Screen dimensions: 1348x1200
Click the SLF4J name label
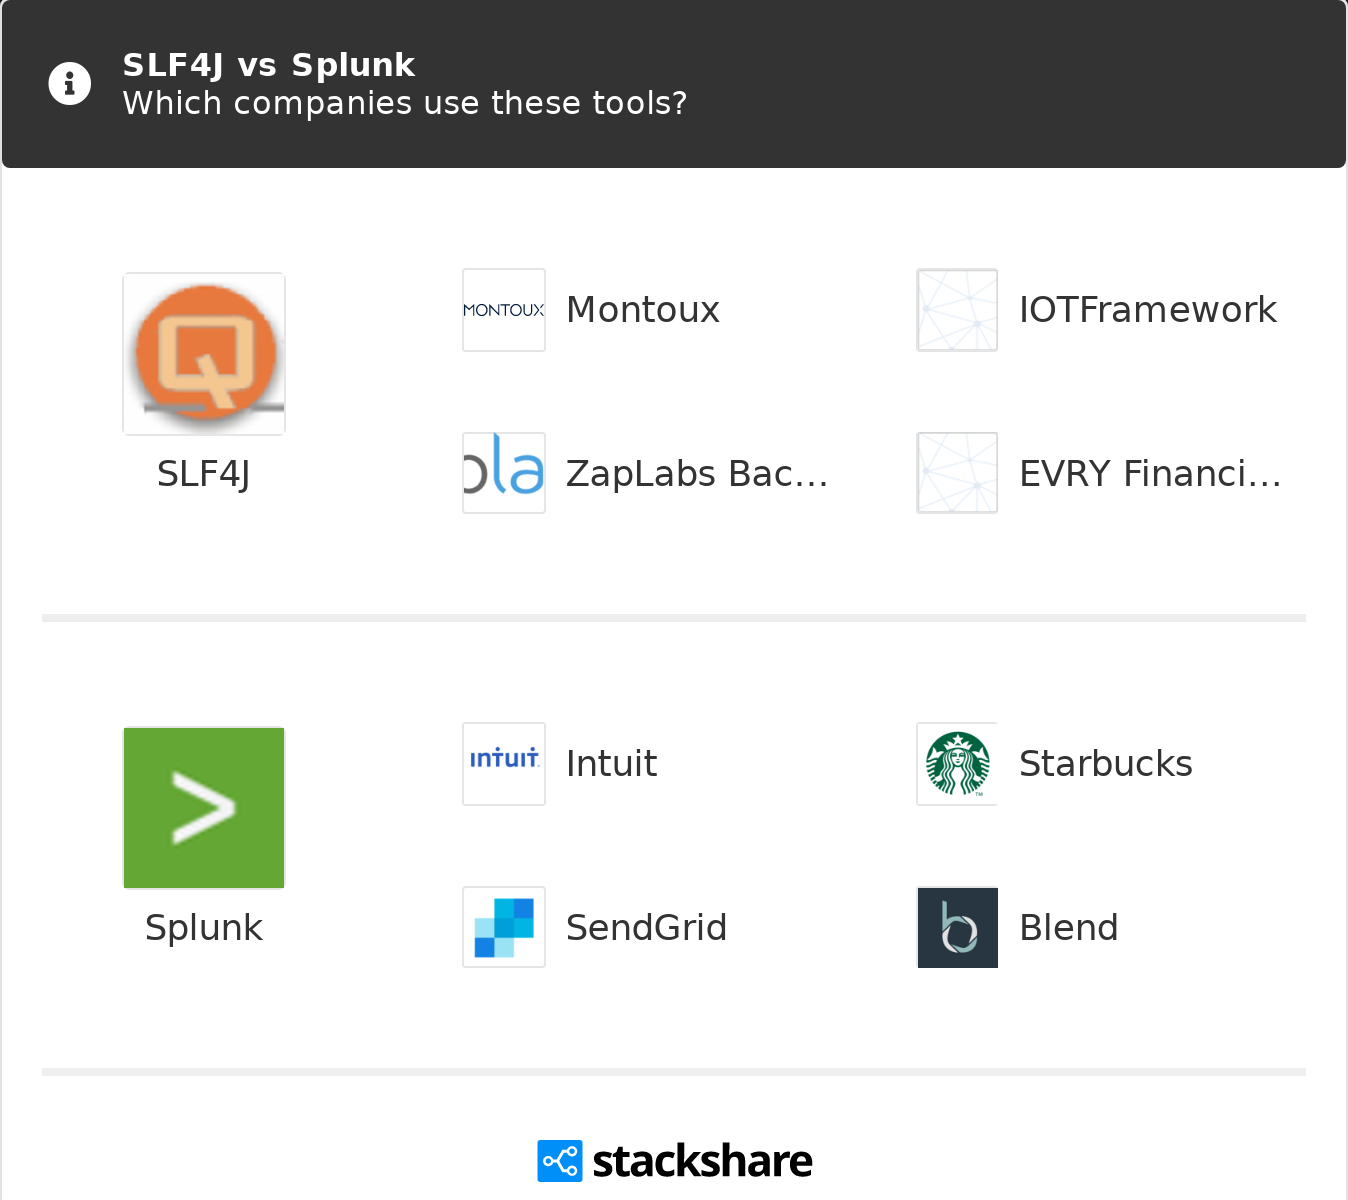coord(203,474)
